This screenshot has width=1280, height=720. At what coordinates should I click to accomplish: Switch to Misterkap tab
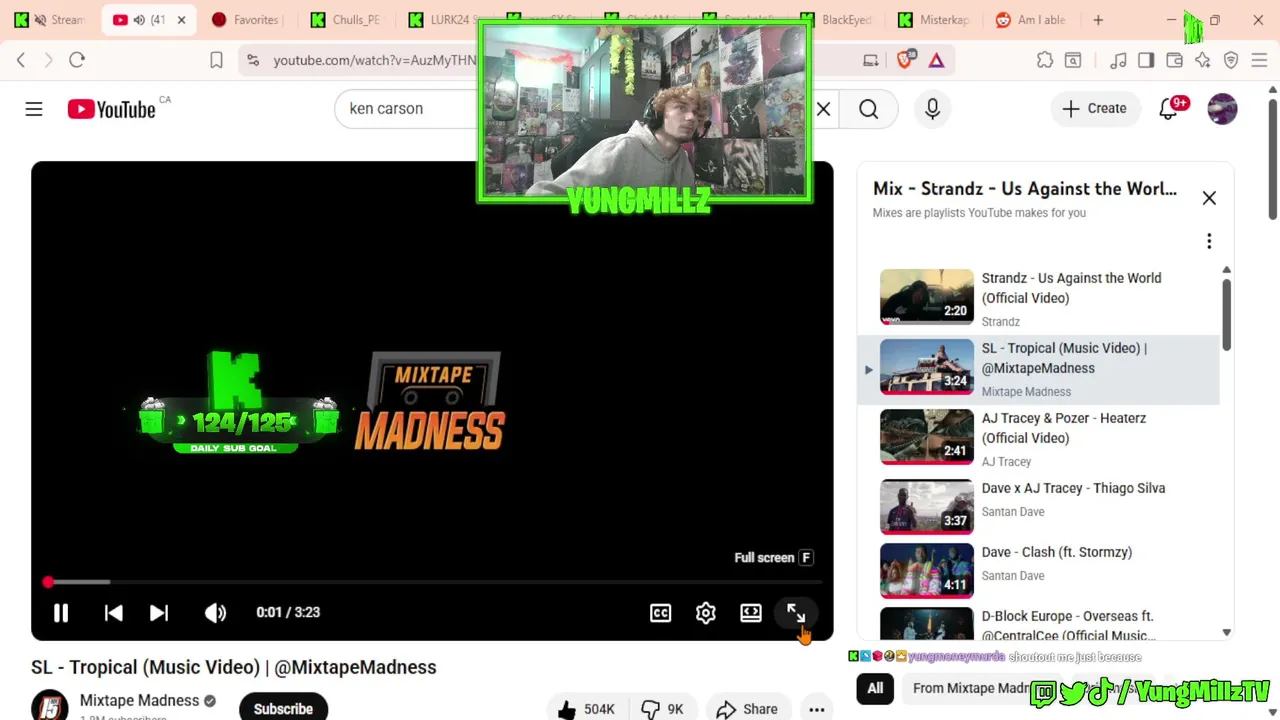[x=934, y=20]
